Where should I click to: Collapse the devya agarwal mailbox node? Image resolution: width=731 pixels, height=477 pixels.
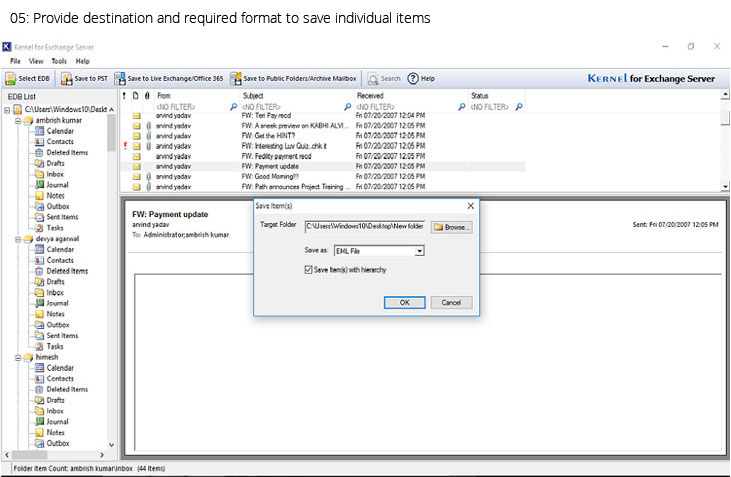(x=18, y=239)
